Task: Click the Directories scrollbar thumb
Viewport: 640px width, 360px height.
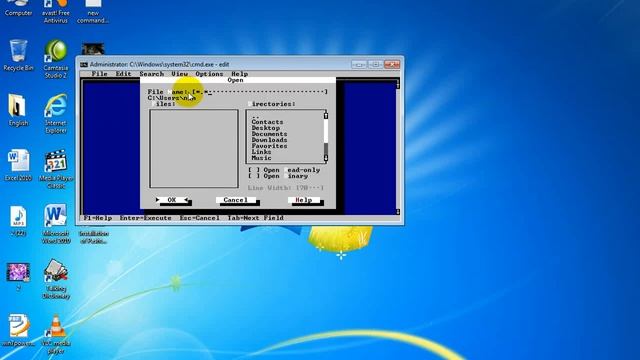Action: pos(326,149)
